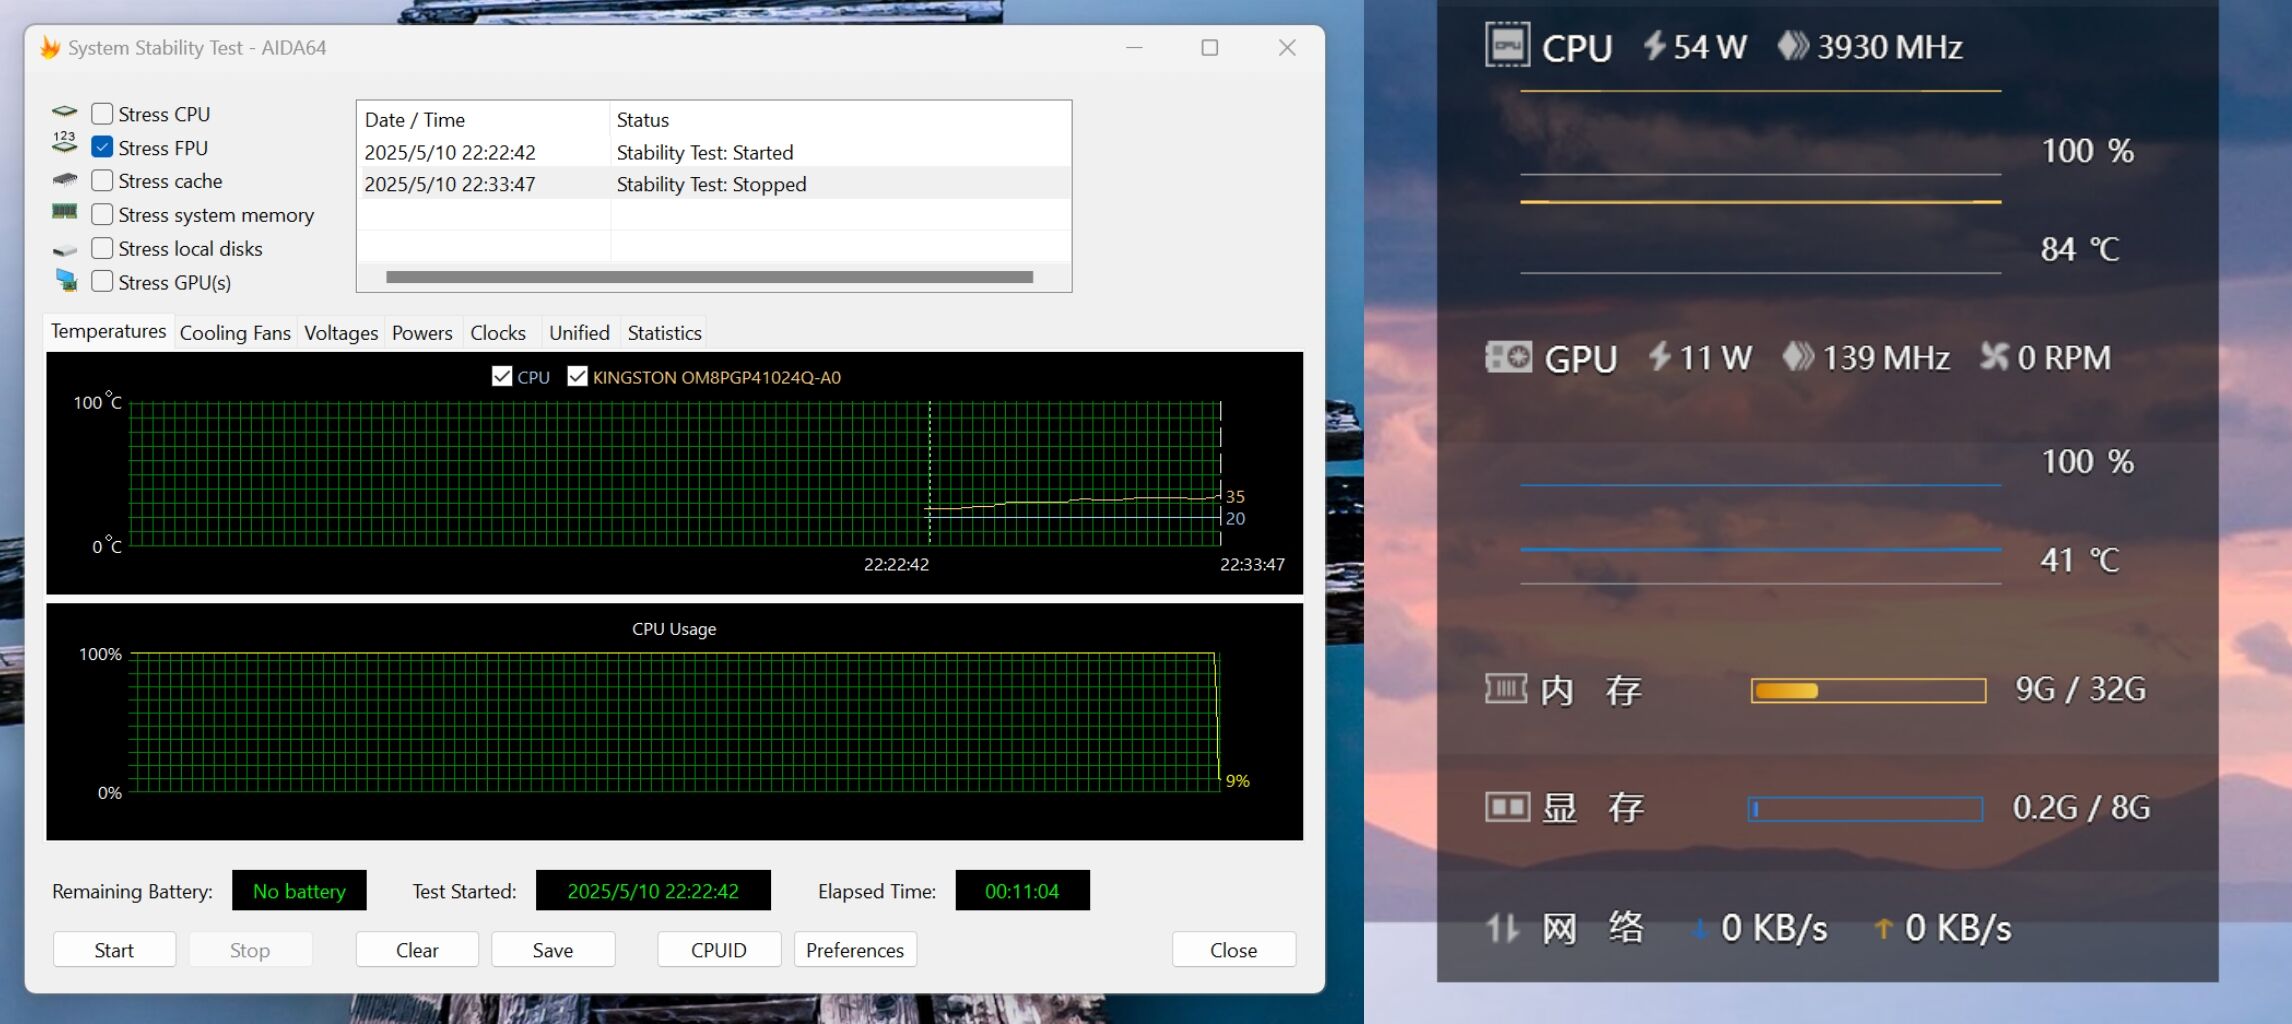Click the Start button
2292x1024 pixels.
tap(114, 950)
